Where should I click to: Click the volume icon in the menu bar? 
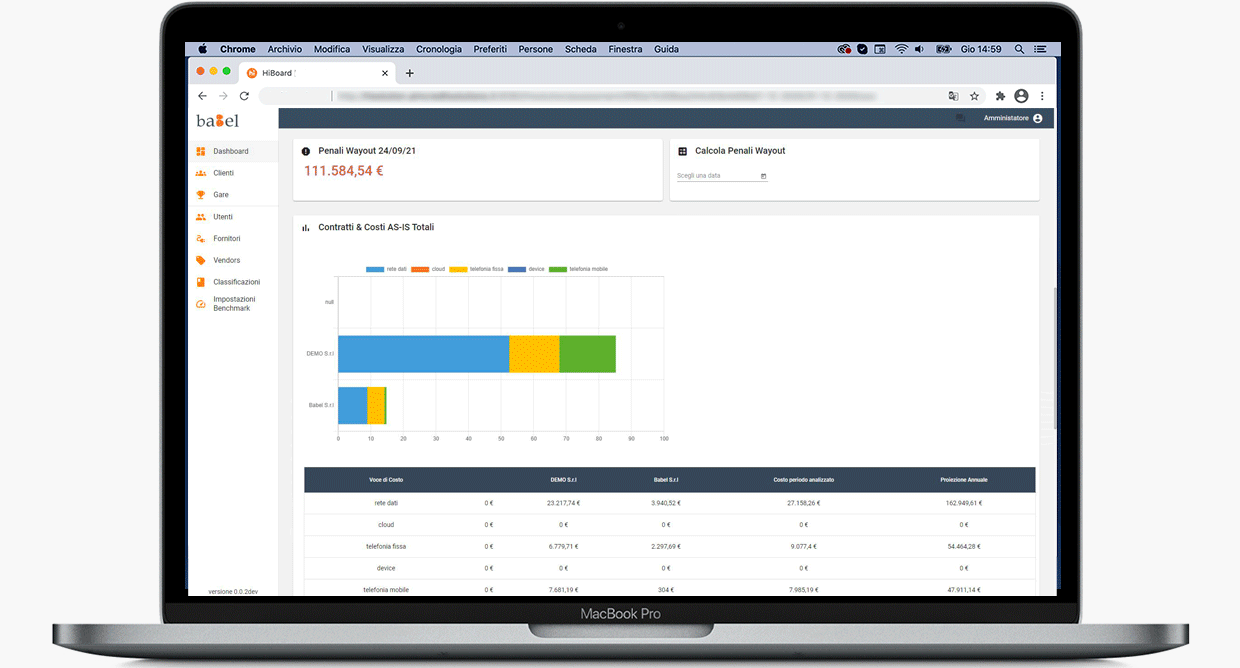click(x=921, y=49)
